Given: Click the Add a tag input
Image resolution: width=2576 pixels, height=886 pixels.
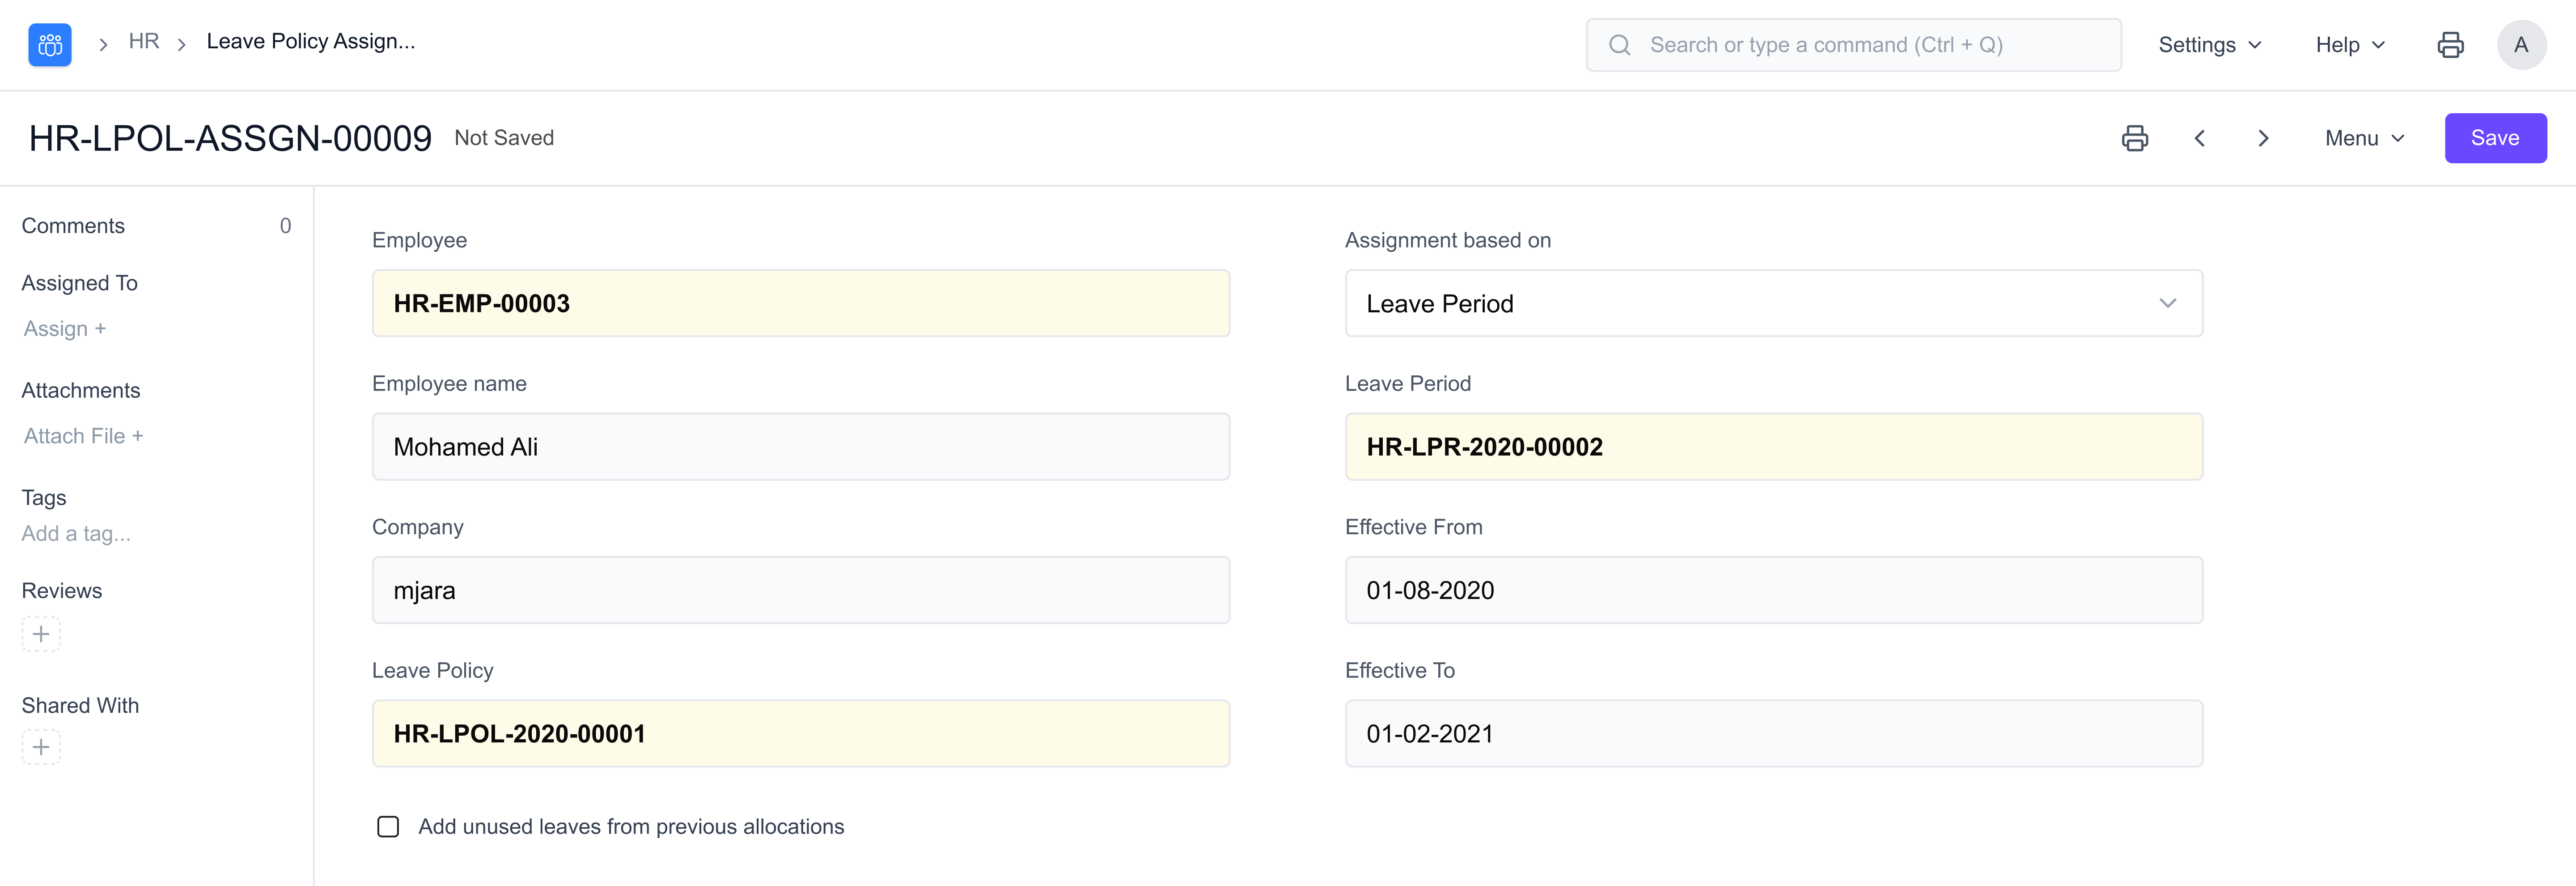Looking at the screenshot, I should pos(76,533).
